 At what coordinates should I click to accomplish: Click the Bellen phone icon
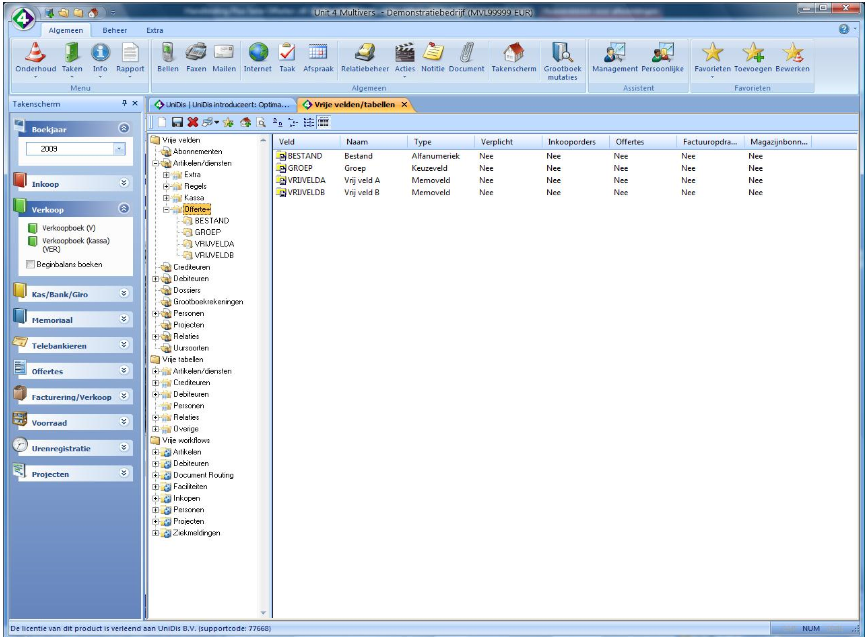coord(168,53)
